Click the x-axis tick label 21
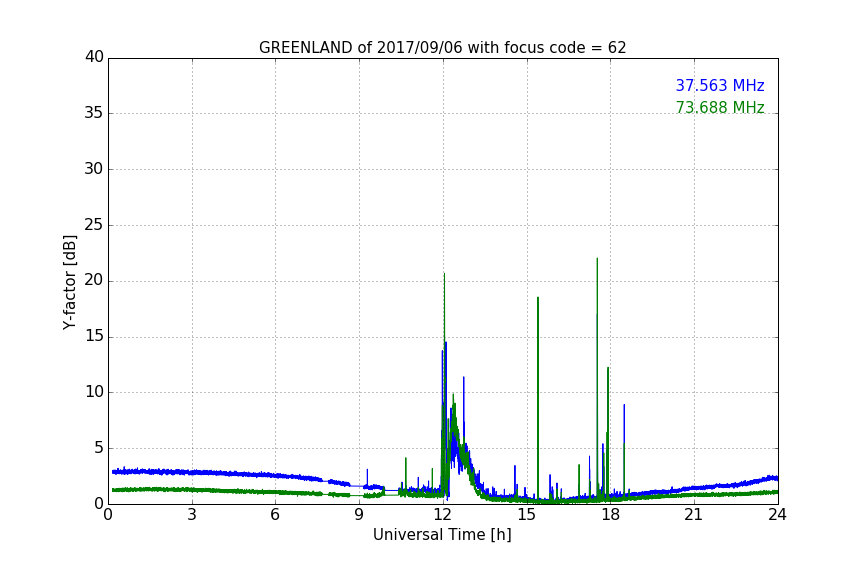This screenshot has height=576, width=864. [x=694, y=515]
